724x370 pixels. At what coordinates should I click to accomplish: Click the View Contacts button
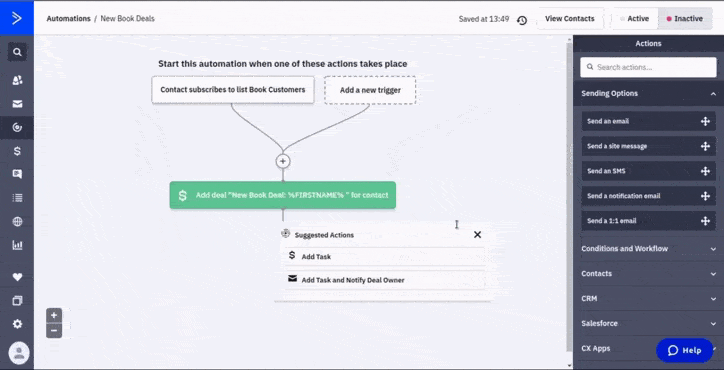point(569,19)
